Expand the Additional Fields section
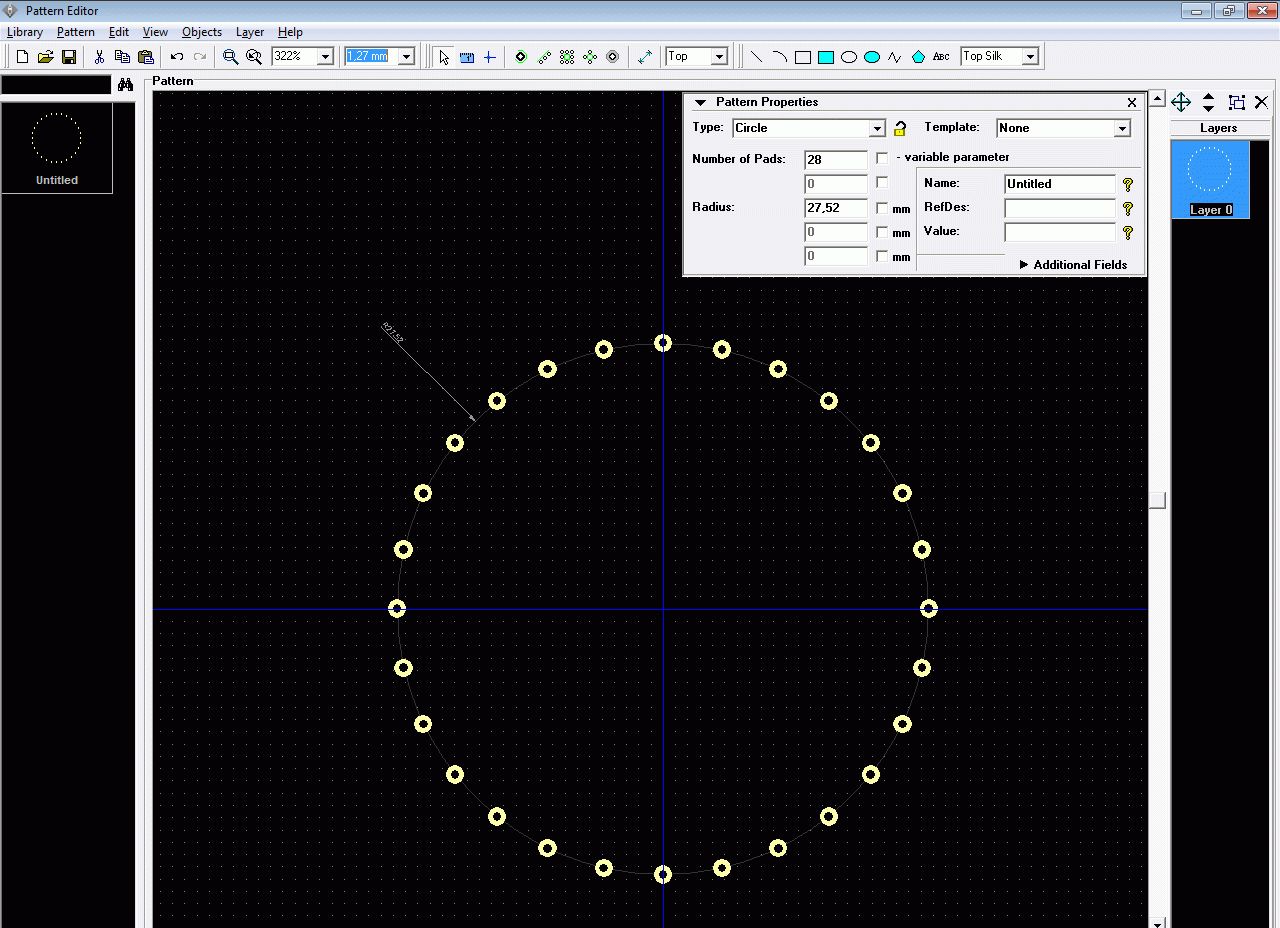This screenshot has width=1280, height=928. pos(1072,265)
